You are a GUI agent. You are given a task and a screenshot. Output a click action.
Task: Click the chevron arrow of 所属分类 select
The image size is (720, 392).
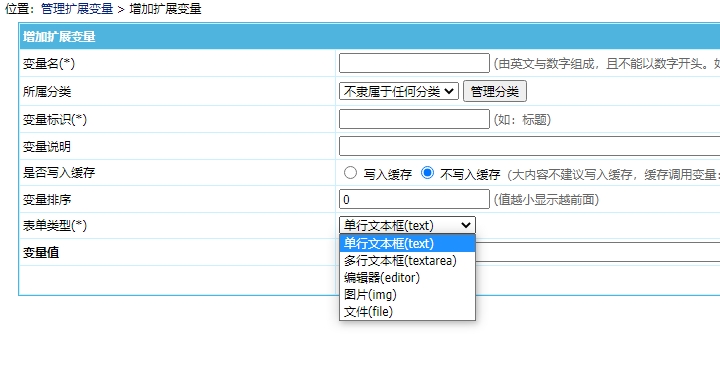coord(449,91)
